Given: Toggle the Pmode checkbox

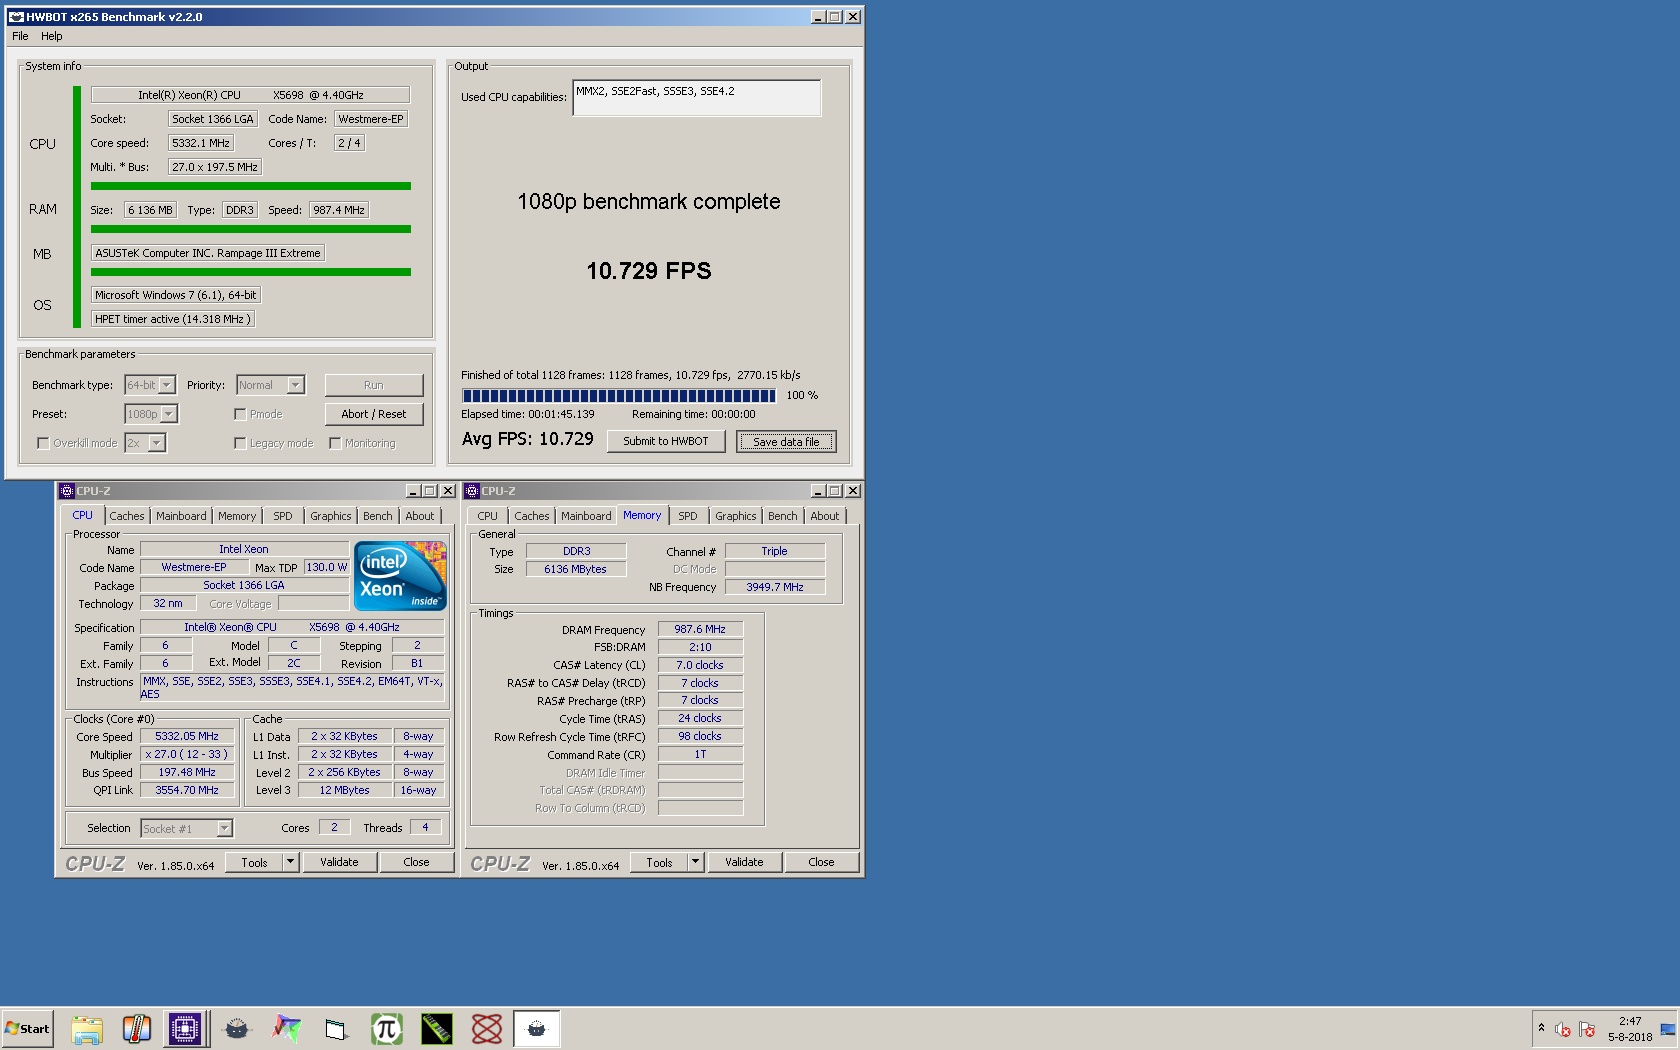Looking at the screenshot, I should click(240, 414).
